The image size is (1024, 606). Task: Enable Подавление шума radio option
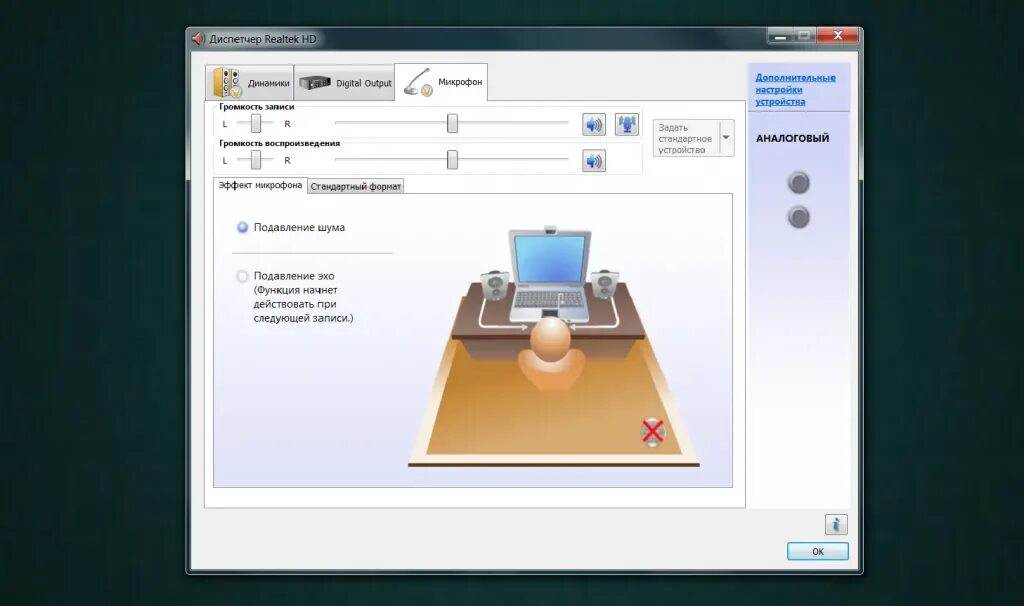pyautogui.click(x=242, y=227)
